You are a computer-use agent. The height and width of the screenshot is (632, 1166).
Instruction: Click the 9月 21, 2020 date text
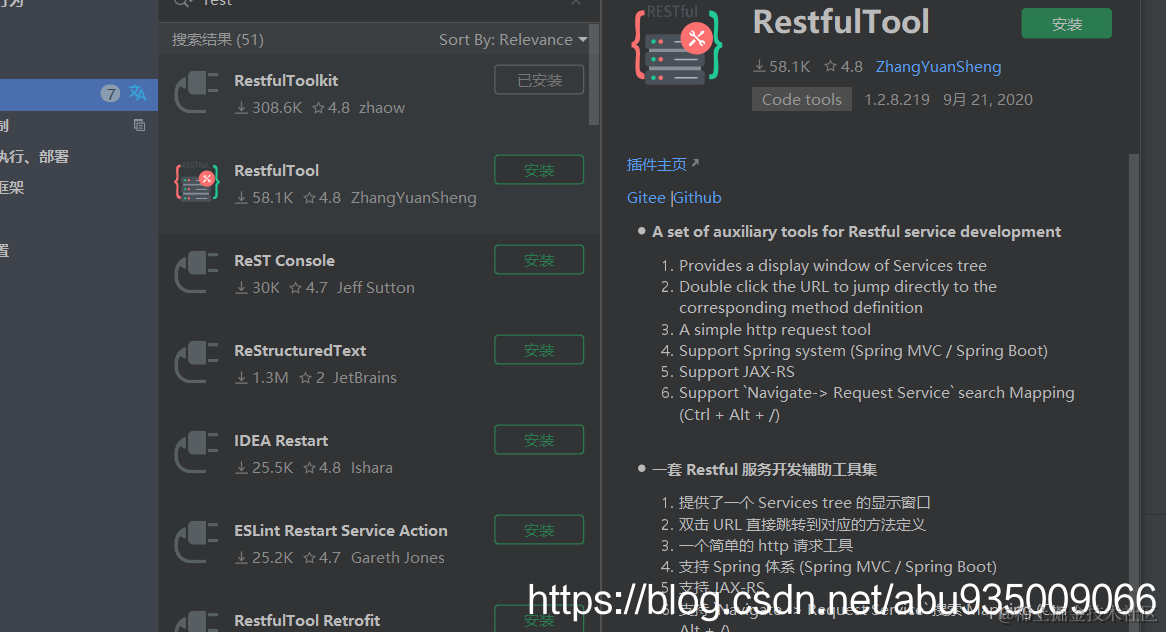coord(988,100)
